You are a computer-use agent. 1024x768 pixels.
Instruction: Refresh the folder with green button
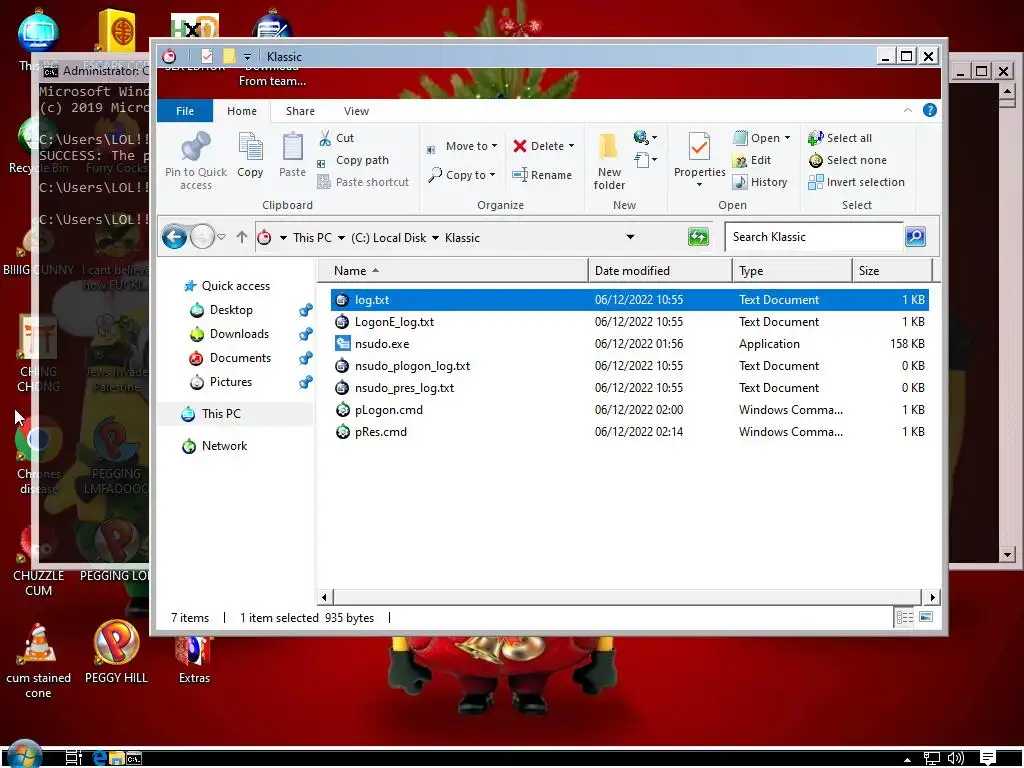point(698,236)
